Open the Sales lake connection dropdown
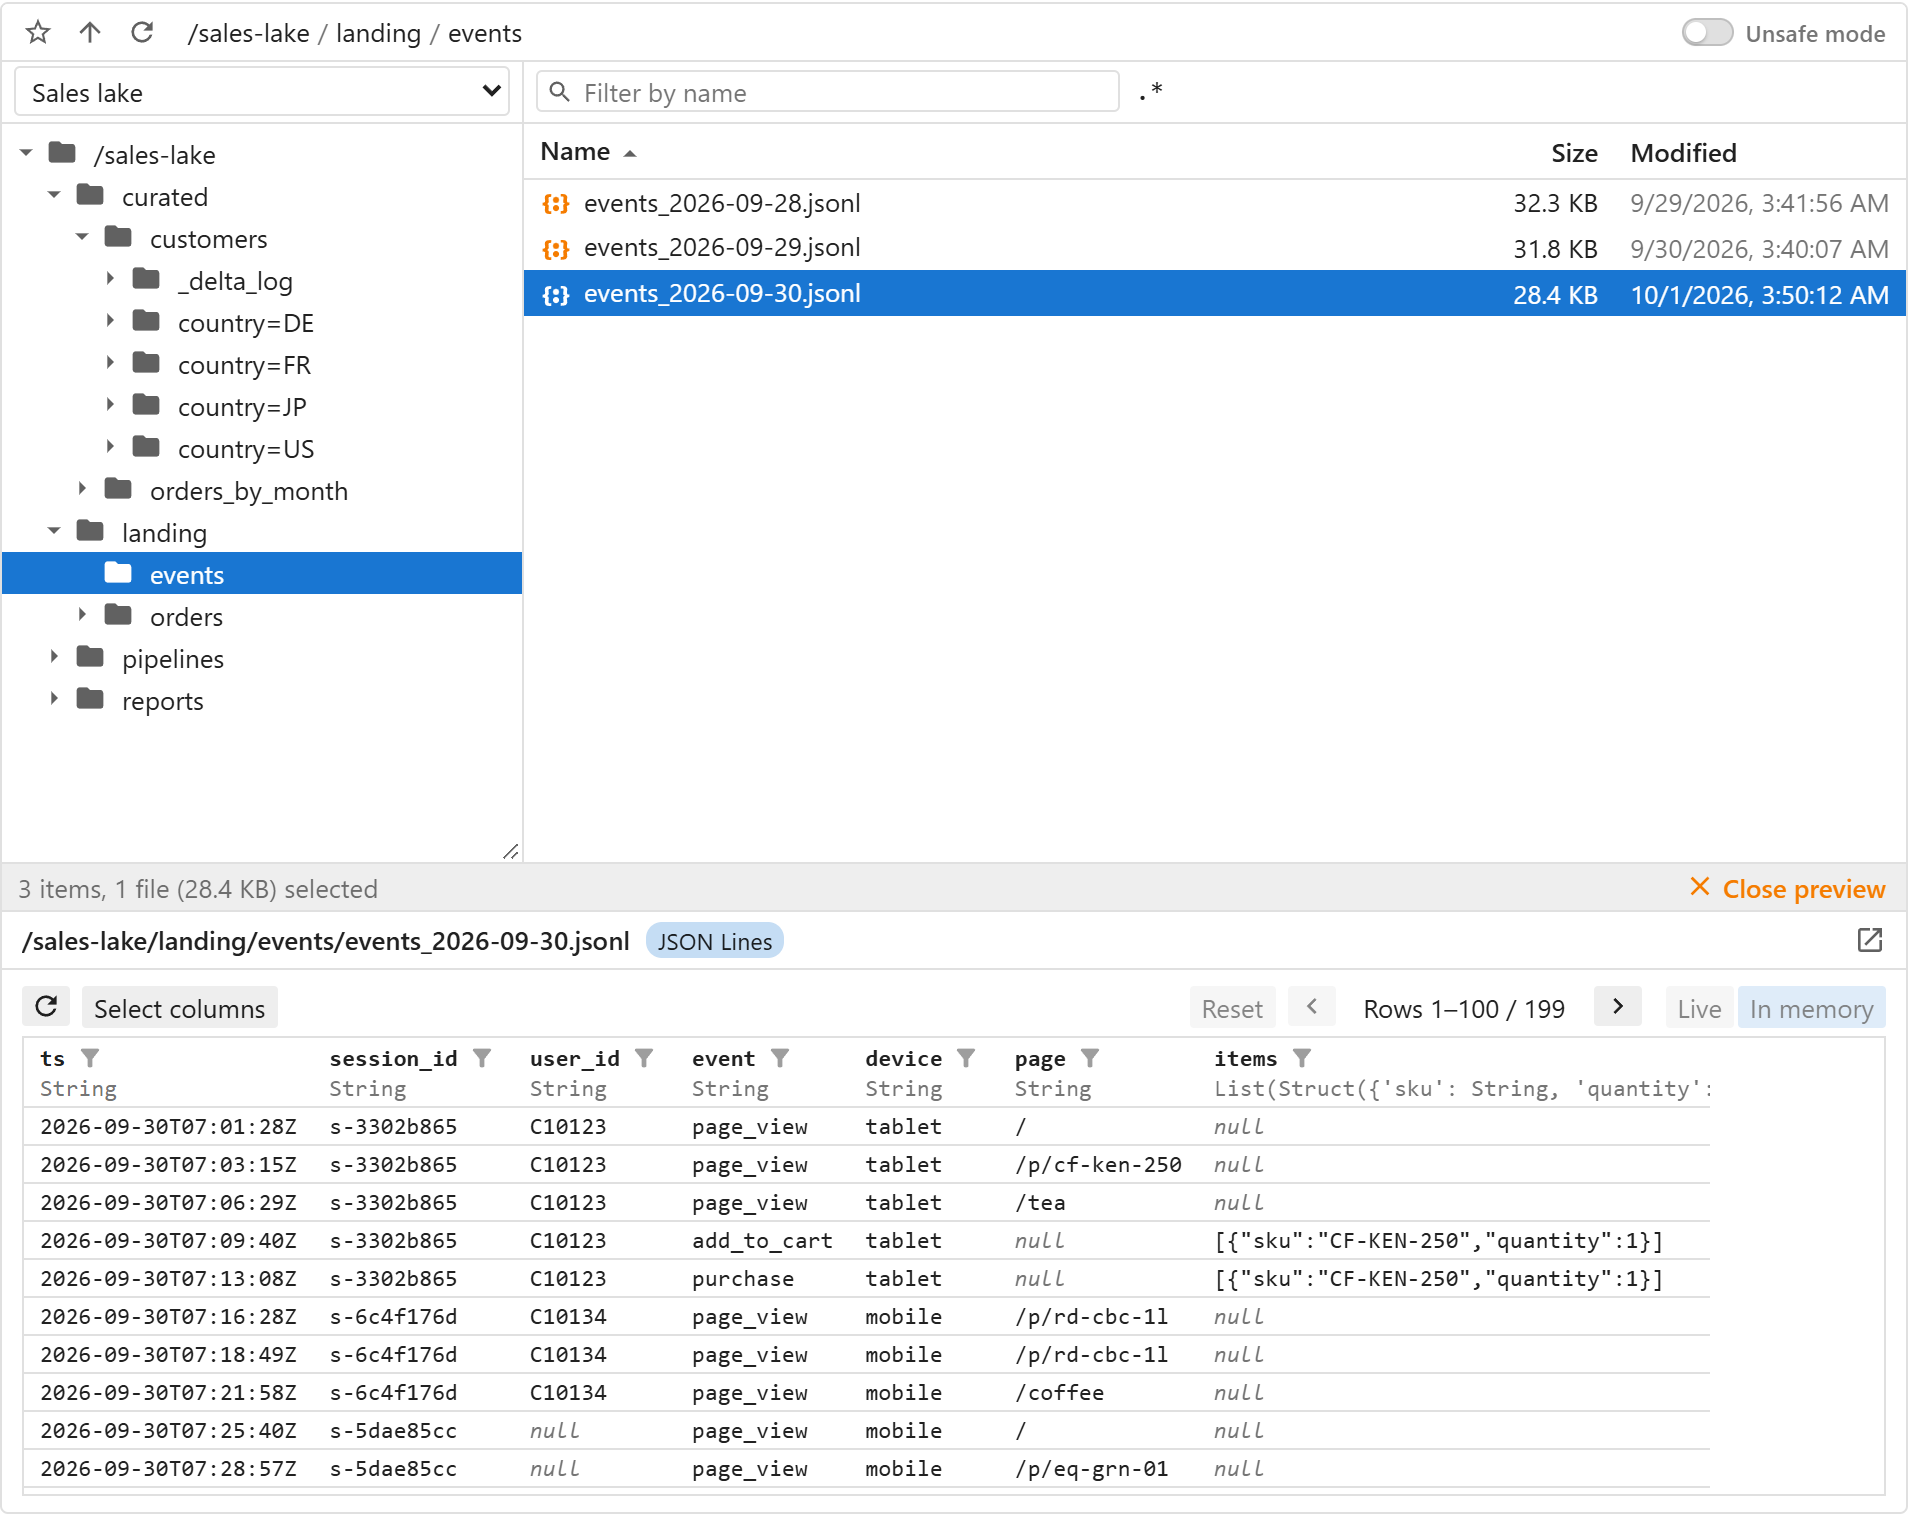The image size is (1908, 1514). click(x=262, y=92)
